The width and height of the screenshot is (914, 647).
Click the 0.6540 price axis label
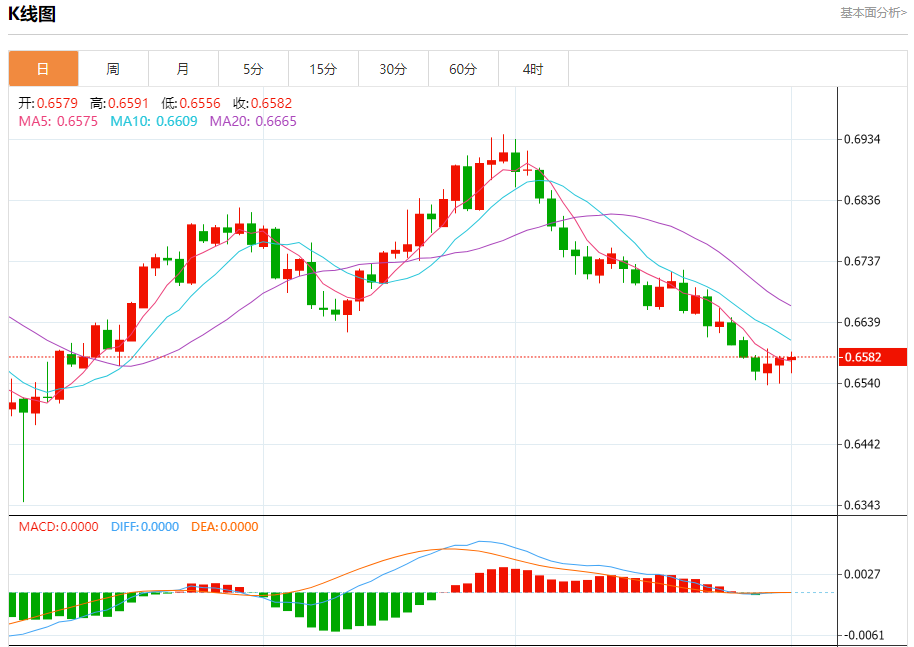click(x=862, y=383)
